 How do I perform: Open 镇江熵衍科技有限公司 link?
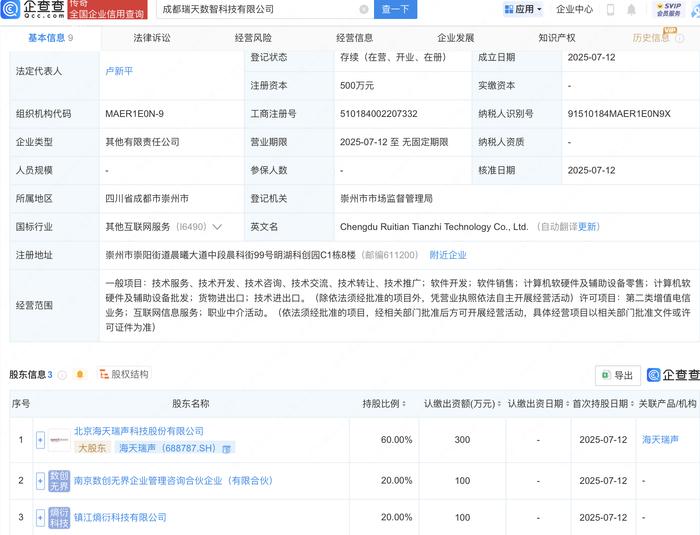coord(120,518)
